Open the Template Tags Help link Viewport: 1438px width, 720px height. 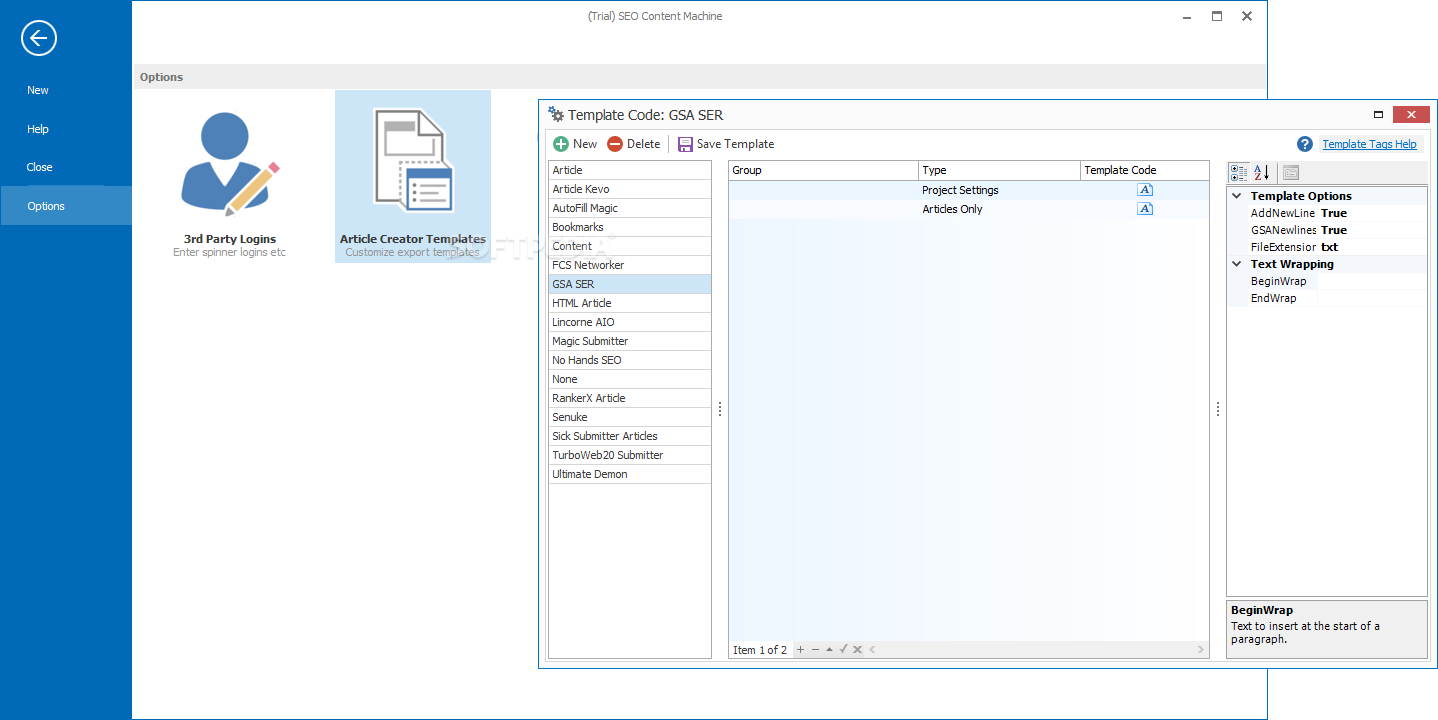[1369, 144]
